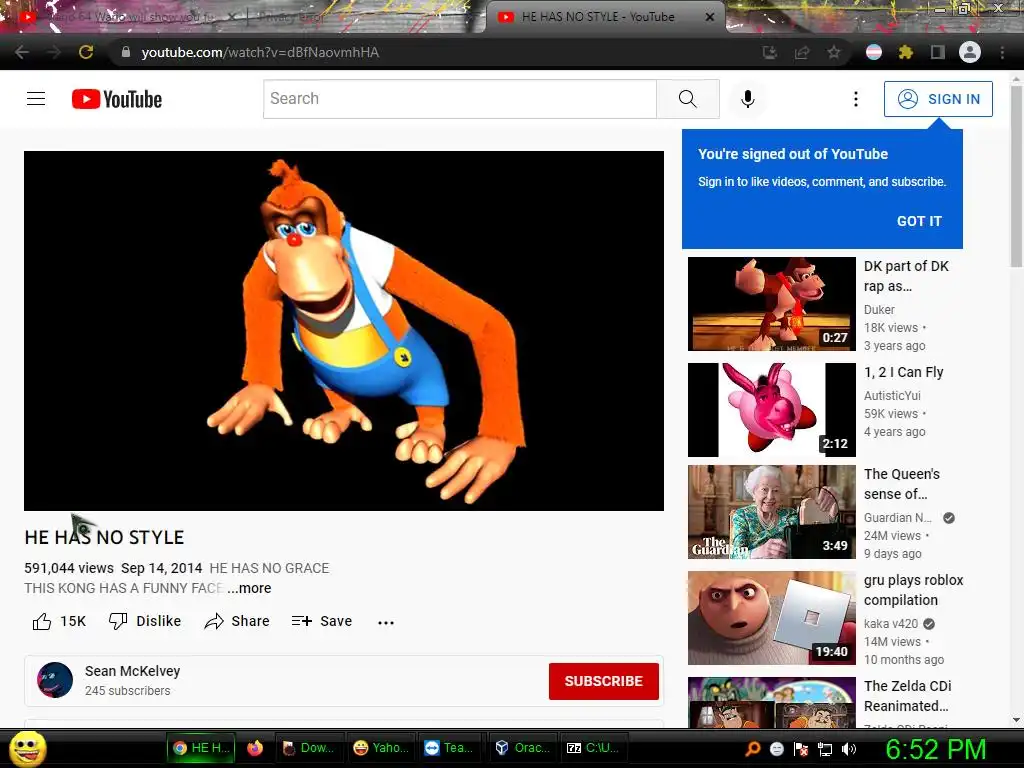View site info via padlock icon
The image size is (1024, 768).
point(126,52)
